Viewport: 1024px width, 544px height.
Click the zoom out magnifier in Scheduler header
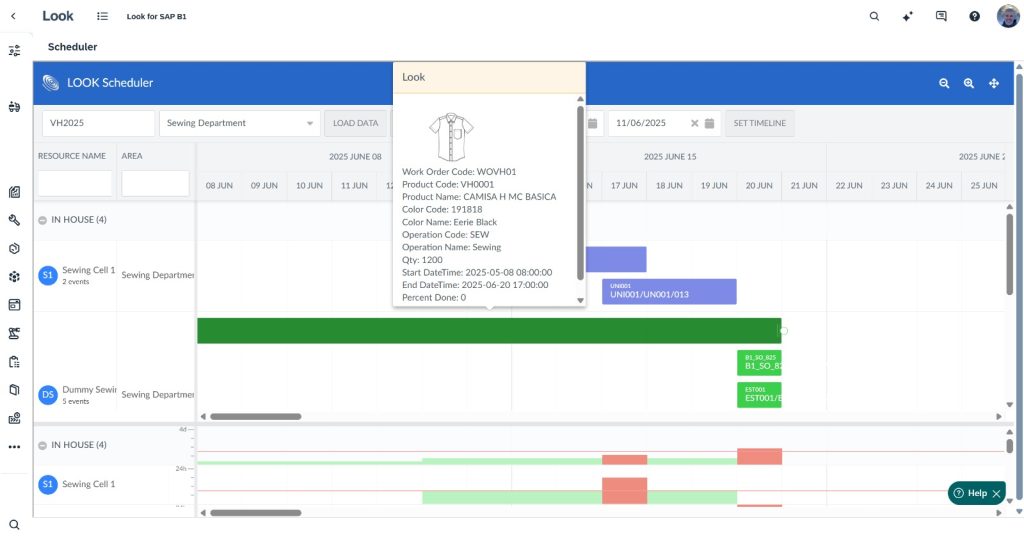pos(943,83)
